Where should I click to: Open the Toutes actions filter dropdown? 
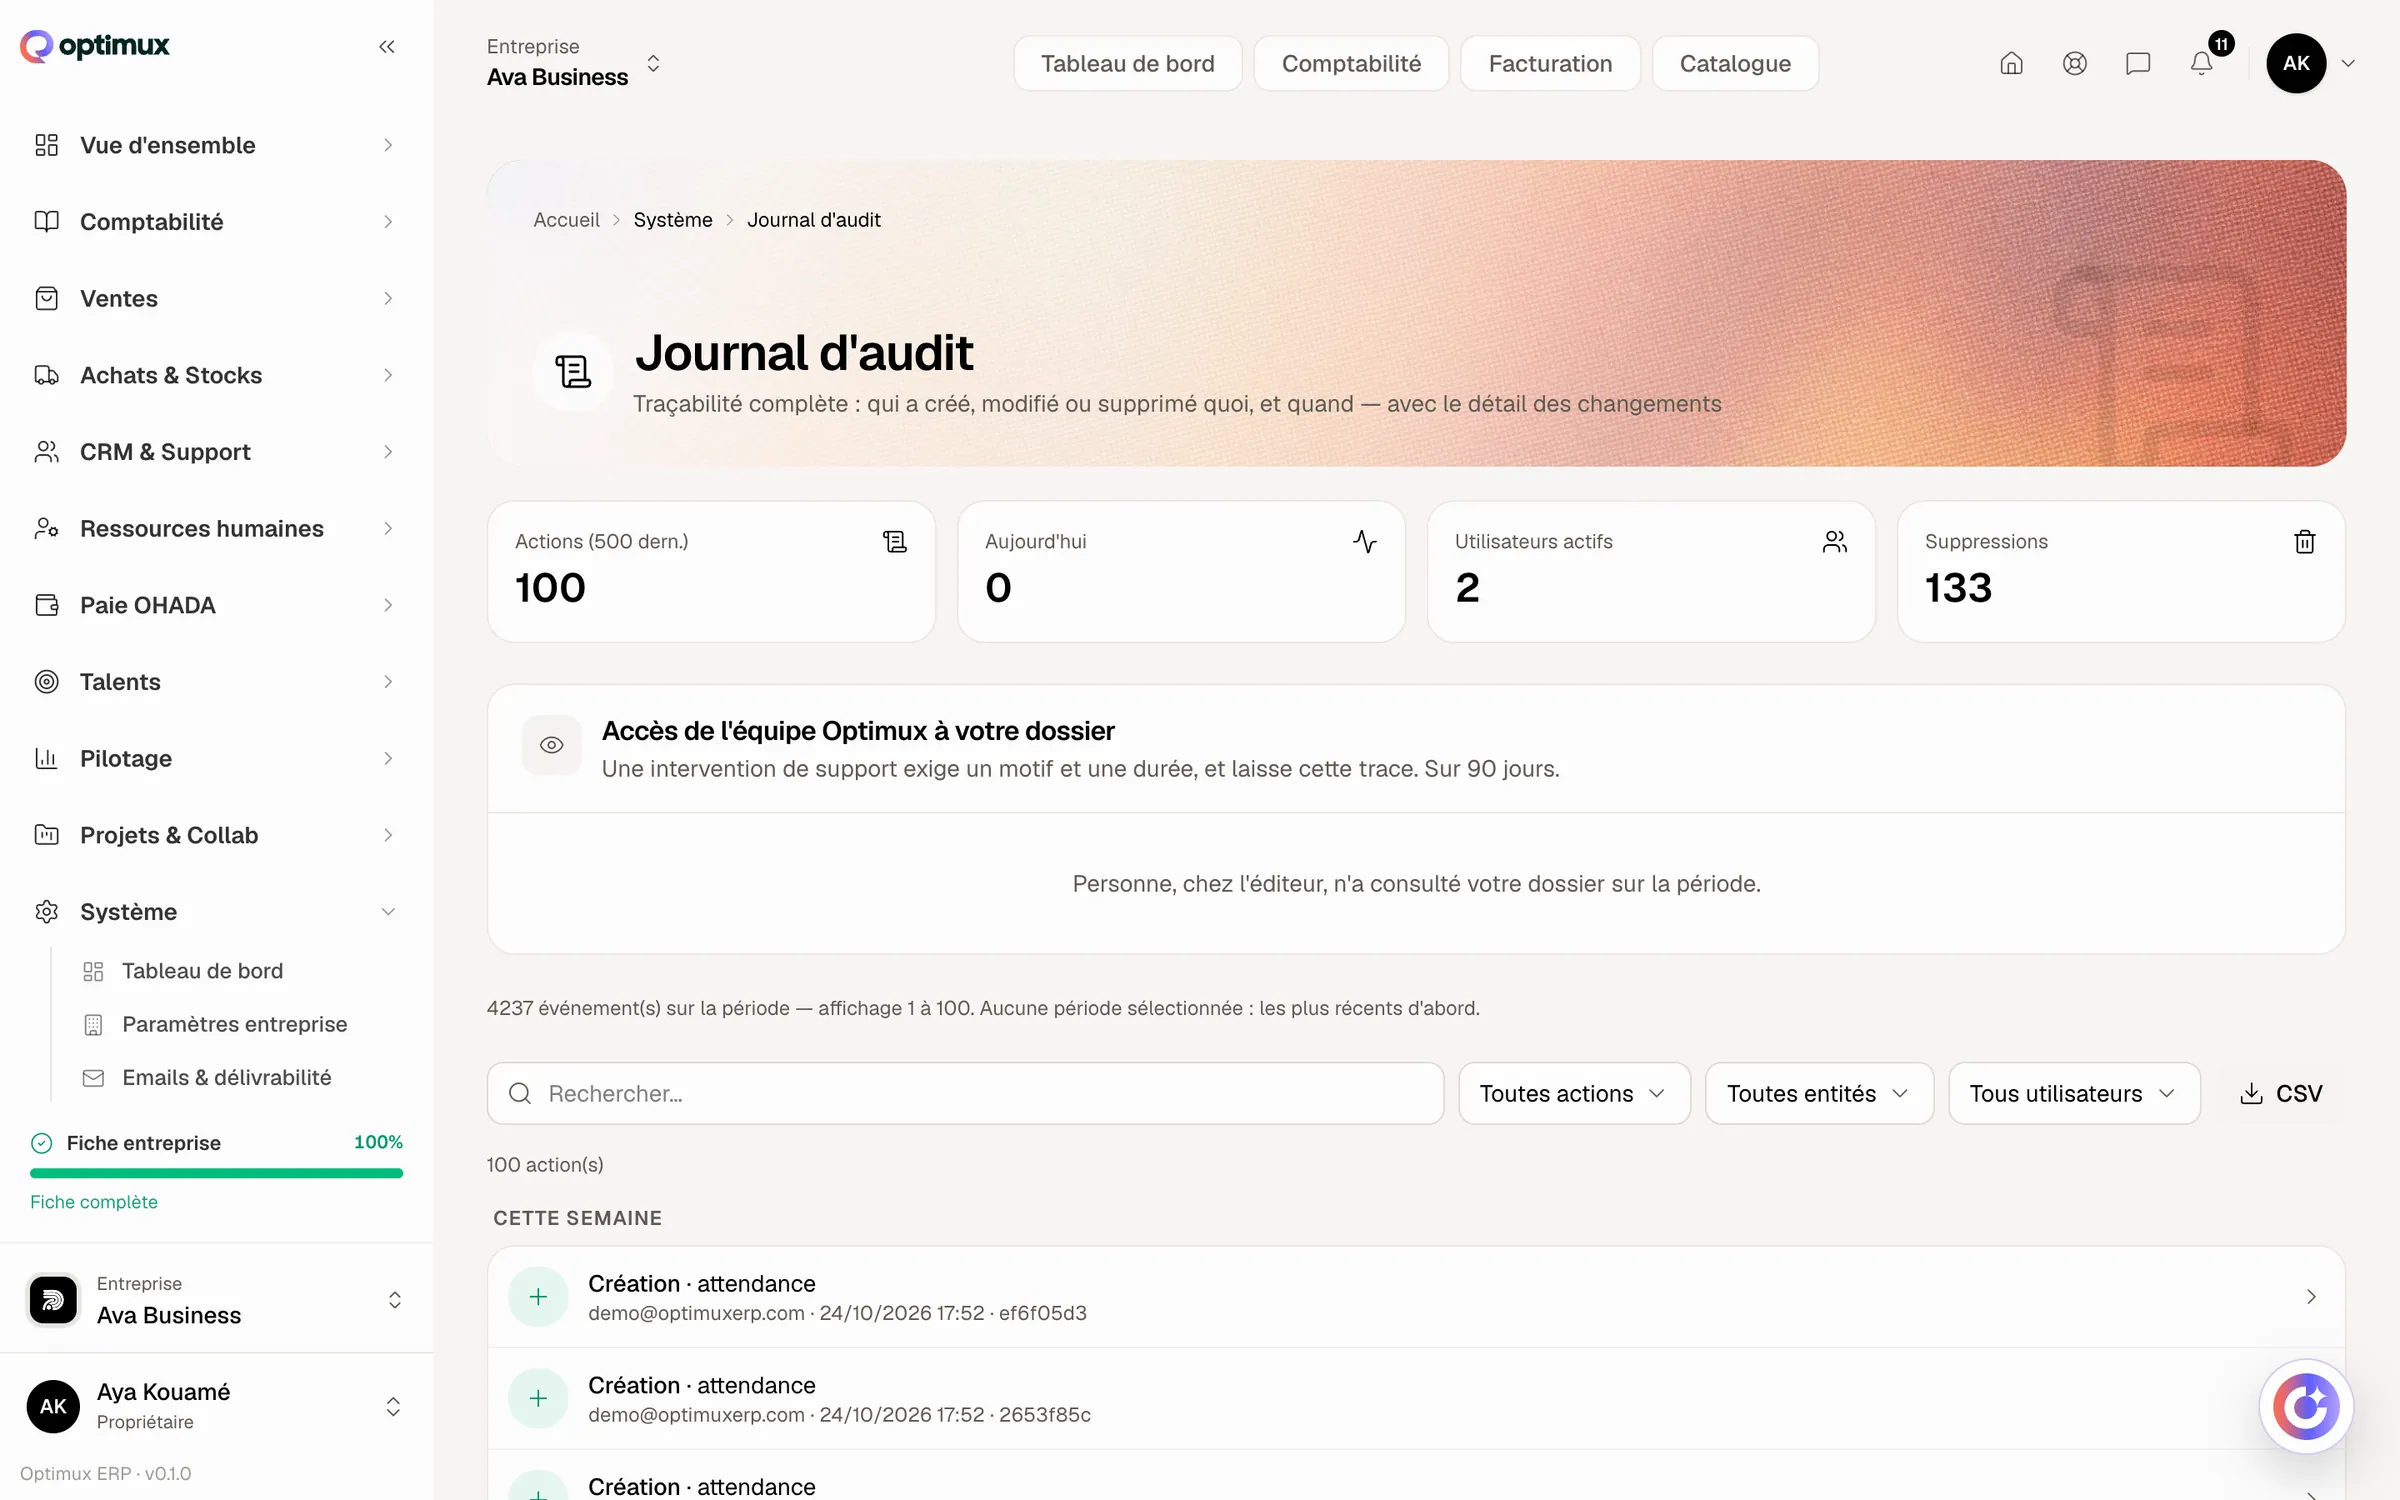(x=1574, y=1093)
